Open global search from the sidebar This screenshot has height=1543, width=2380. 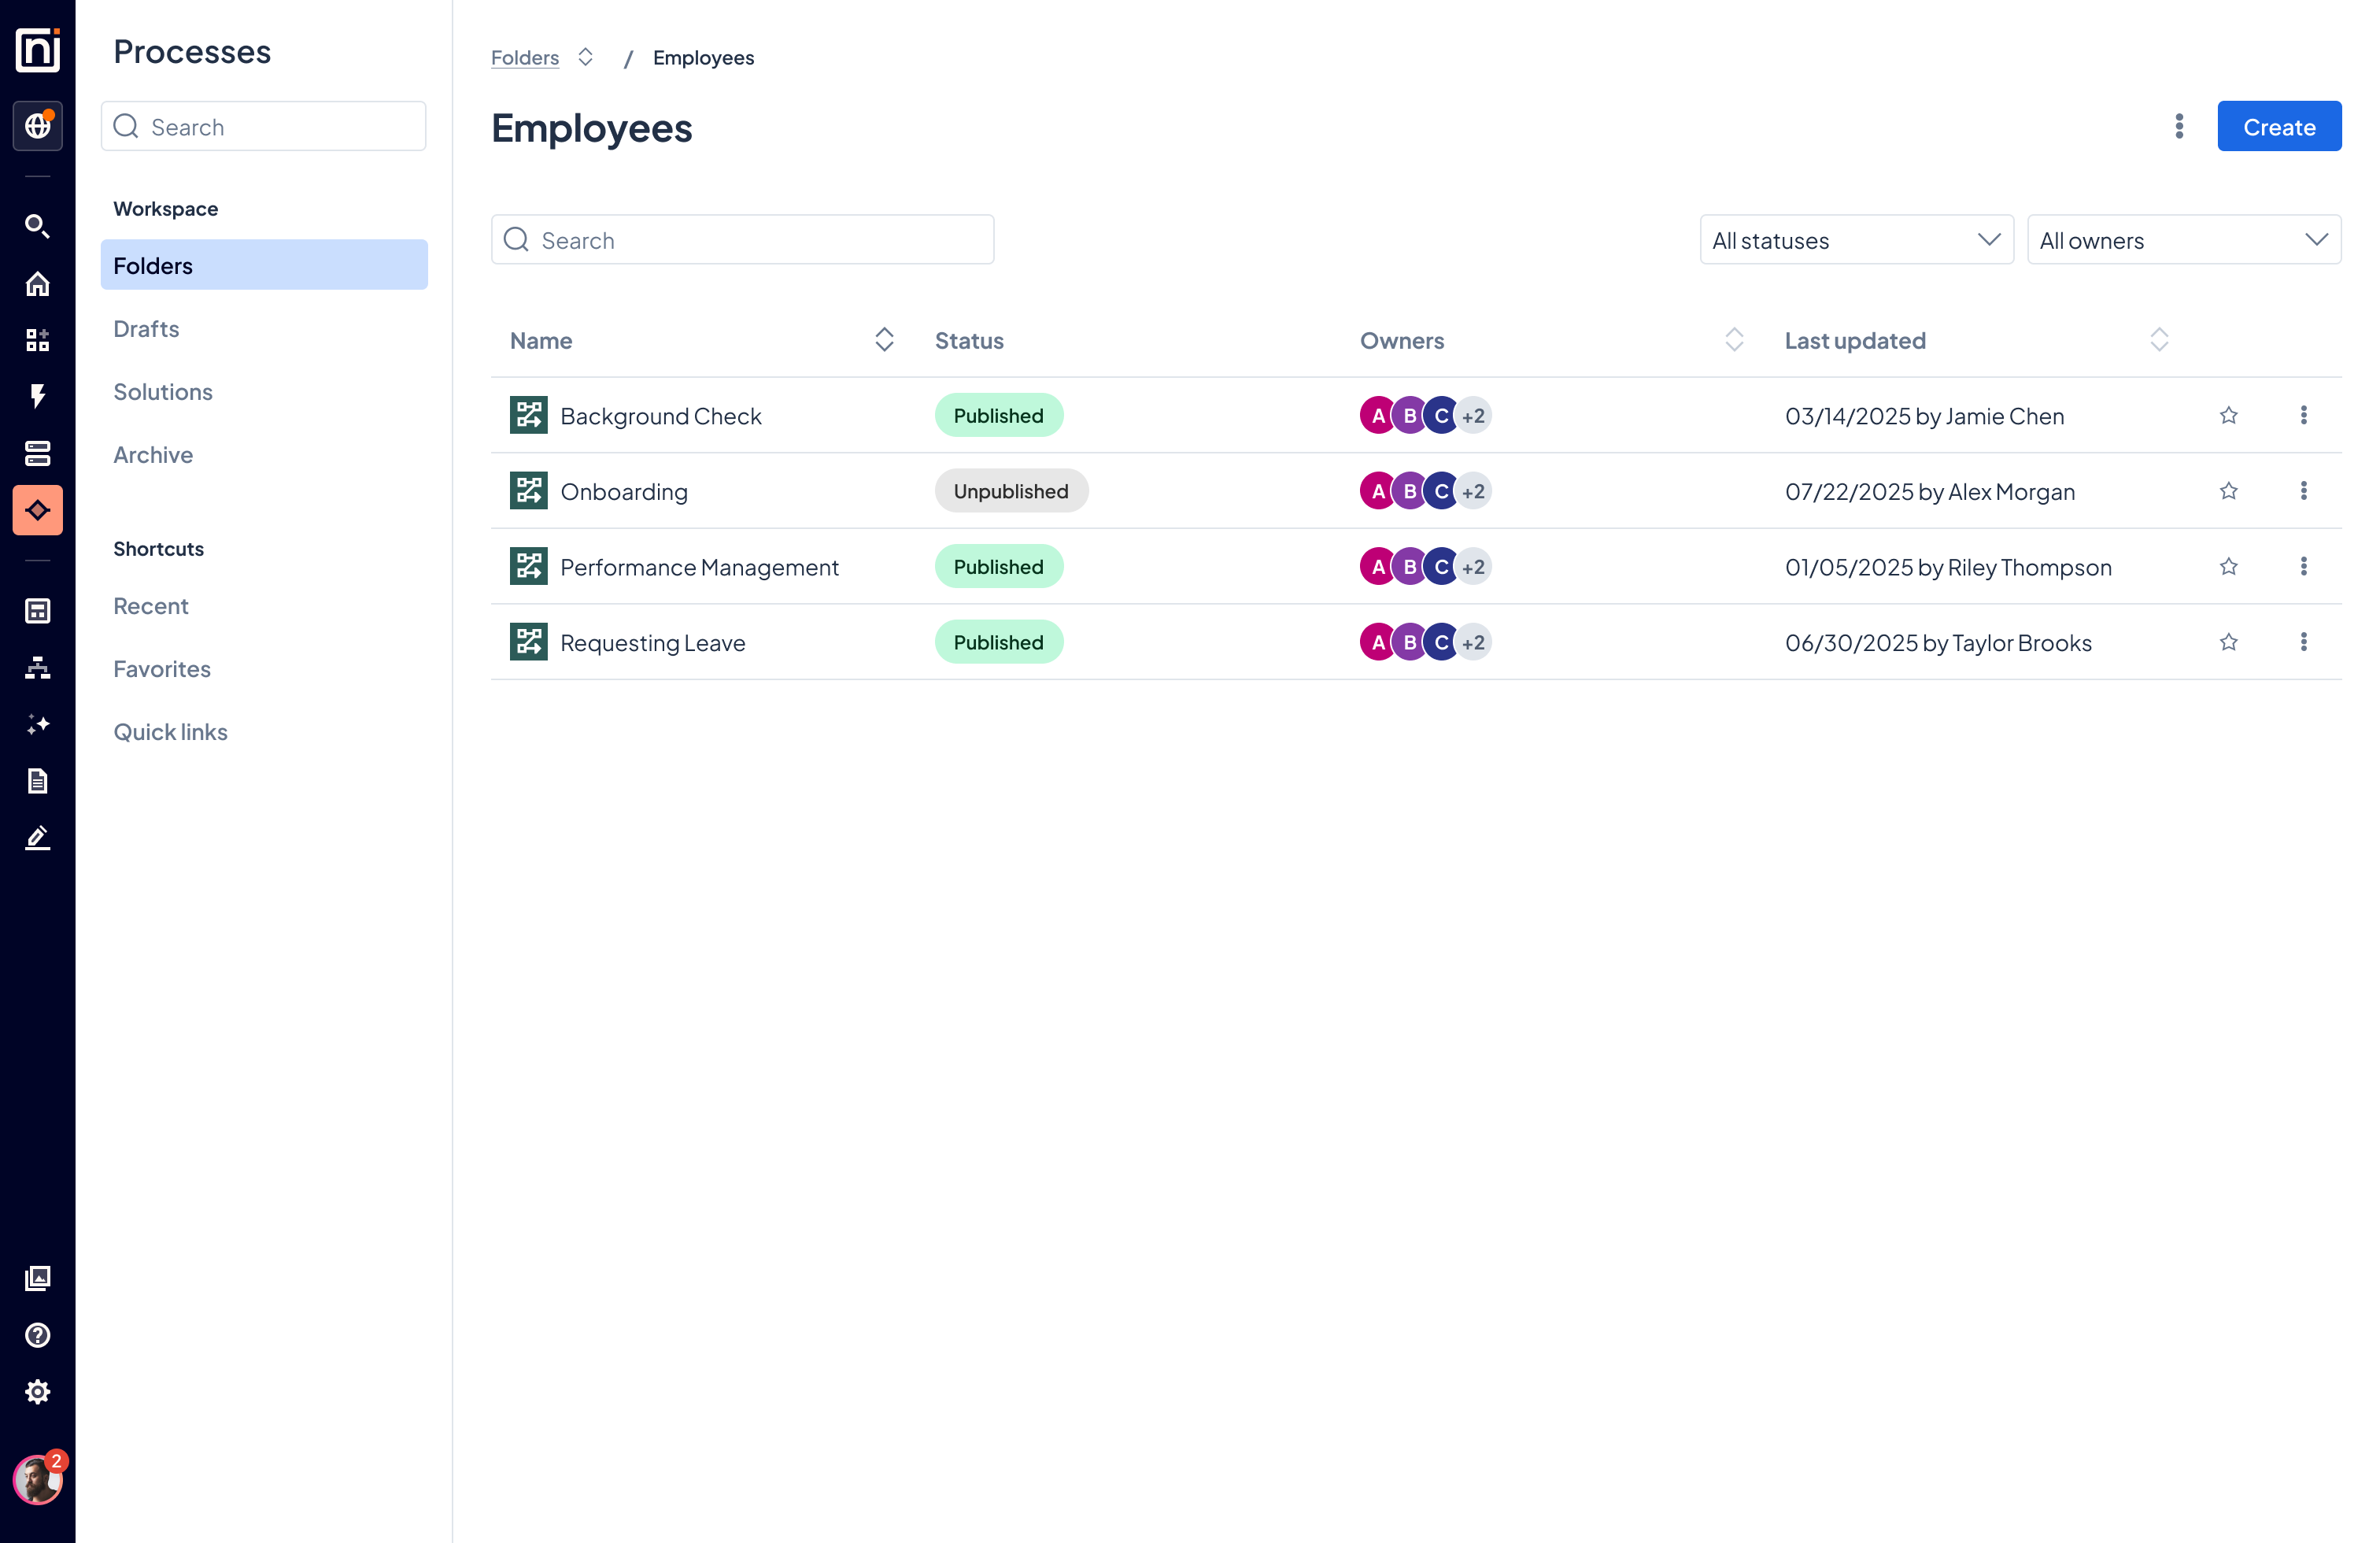pos(37,226)
